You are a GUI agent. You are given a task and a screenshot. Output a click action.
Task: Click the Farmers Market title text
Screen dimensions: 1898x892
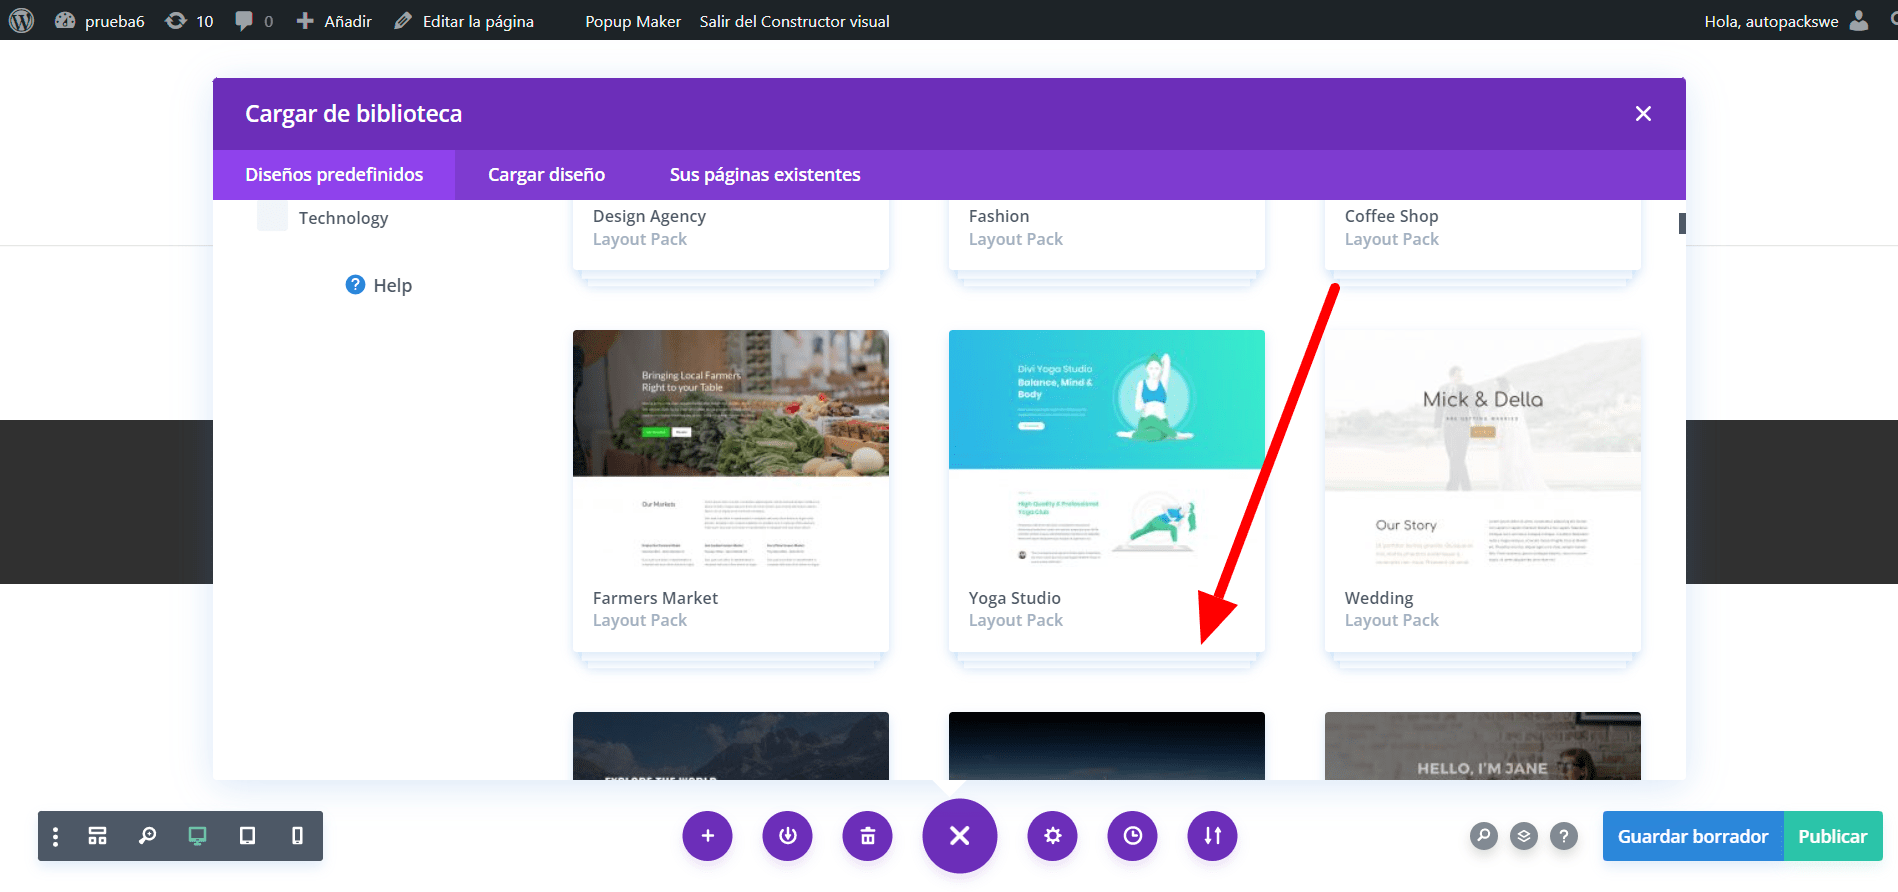tap(655, 598)
